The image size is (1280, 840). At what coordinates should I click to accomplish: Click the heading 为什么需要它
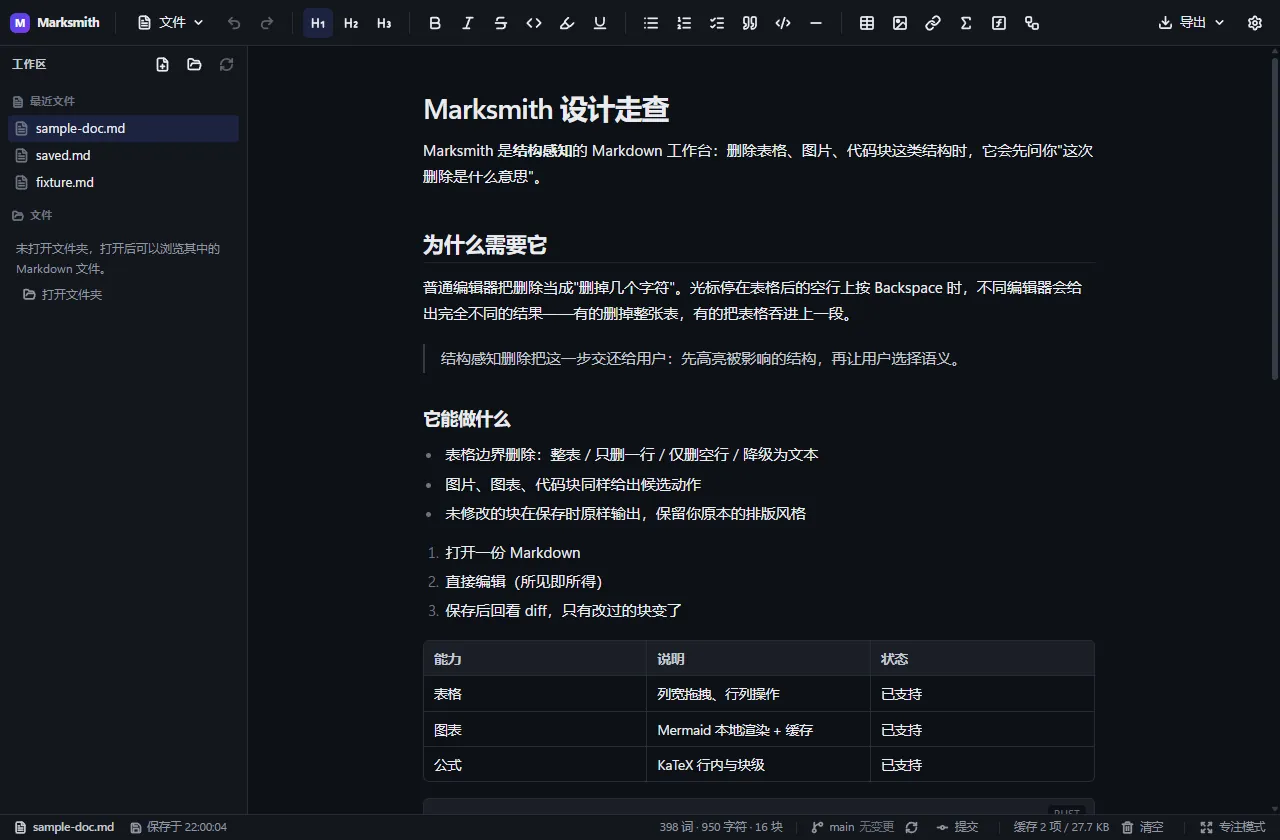click(485, 245)
